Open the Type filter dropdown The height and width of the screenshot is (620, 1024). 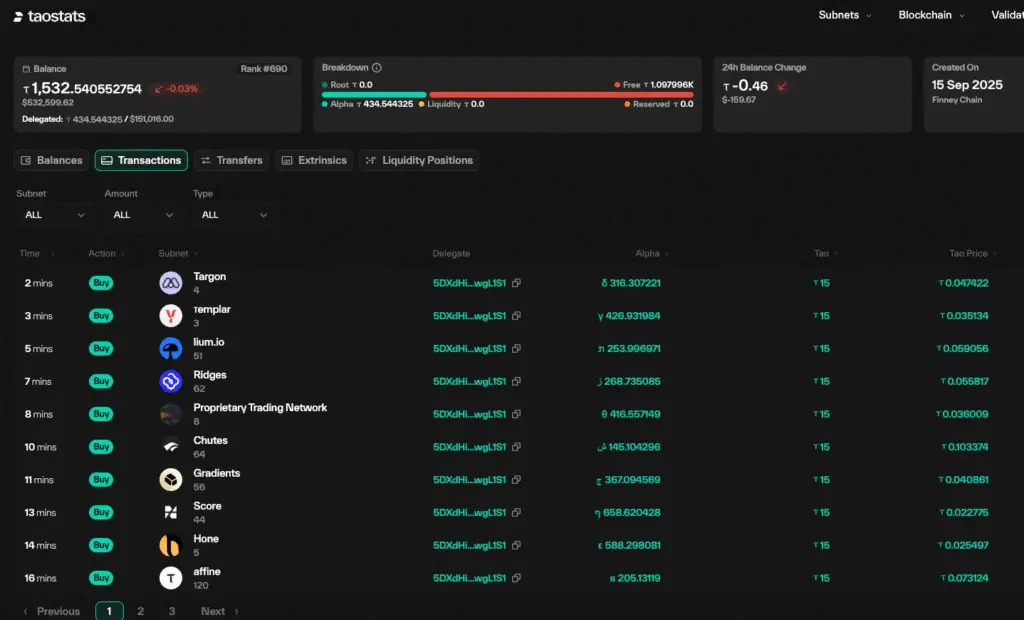tap(234, 215)
